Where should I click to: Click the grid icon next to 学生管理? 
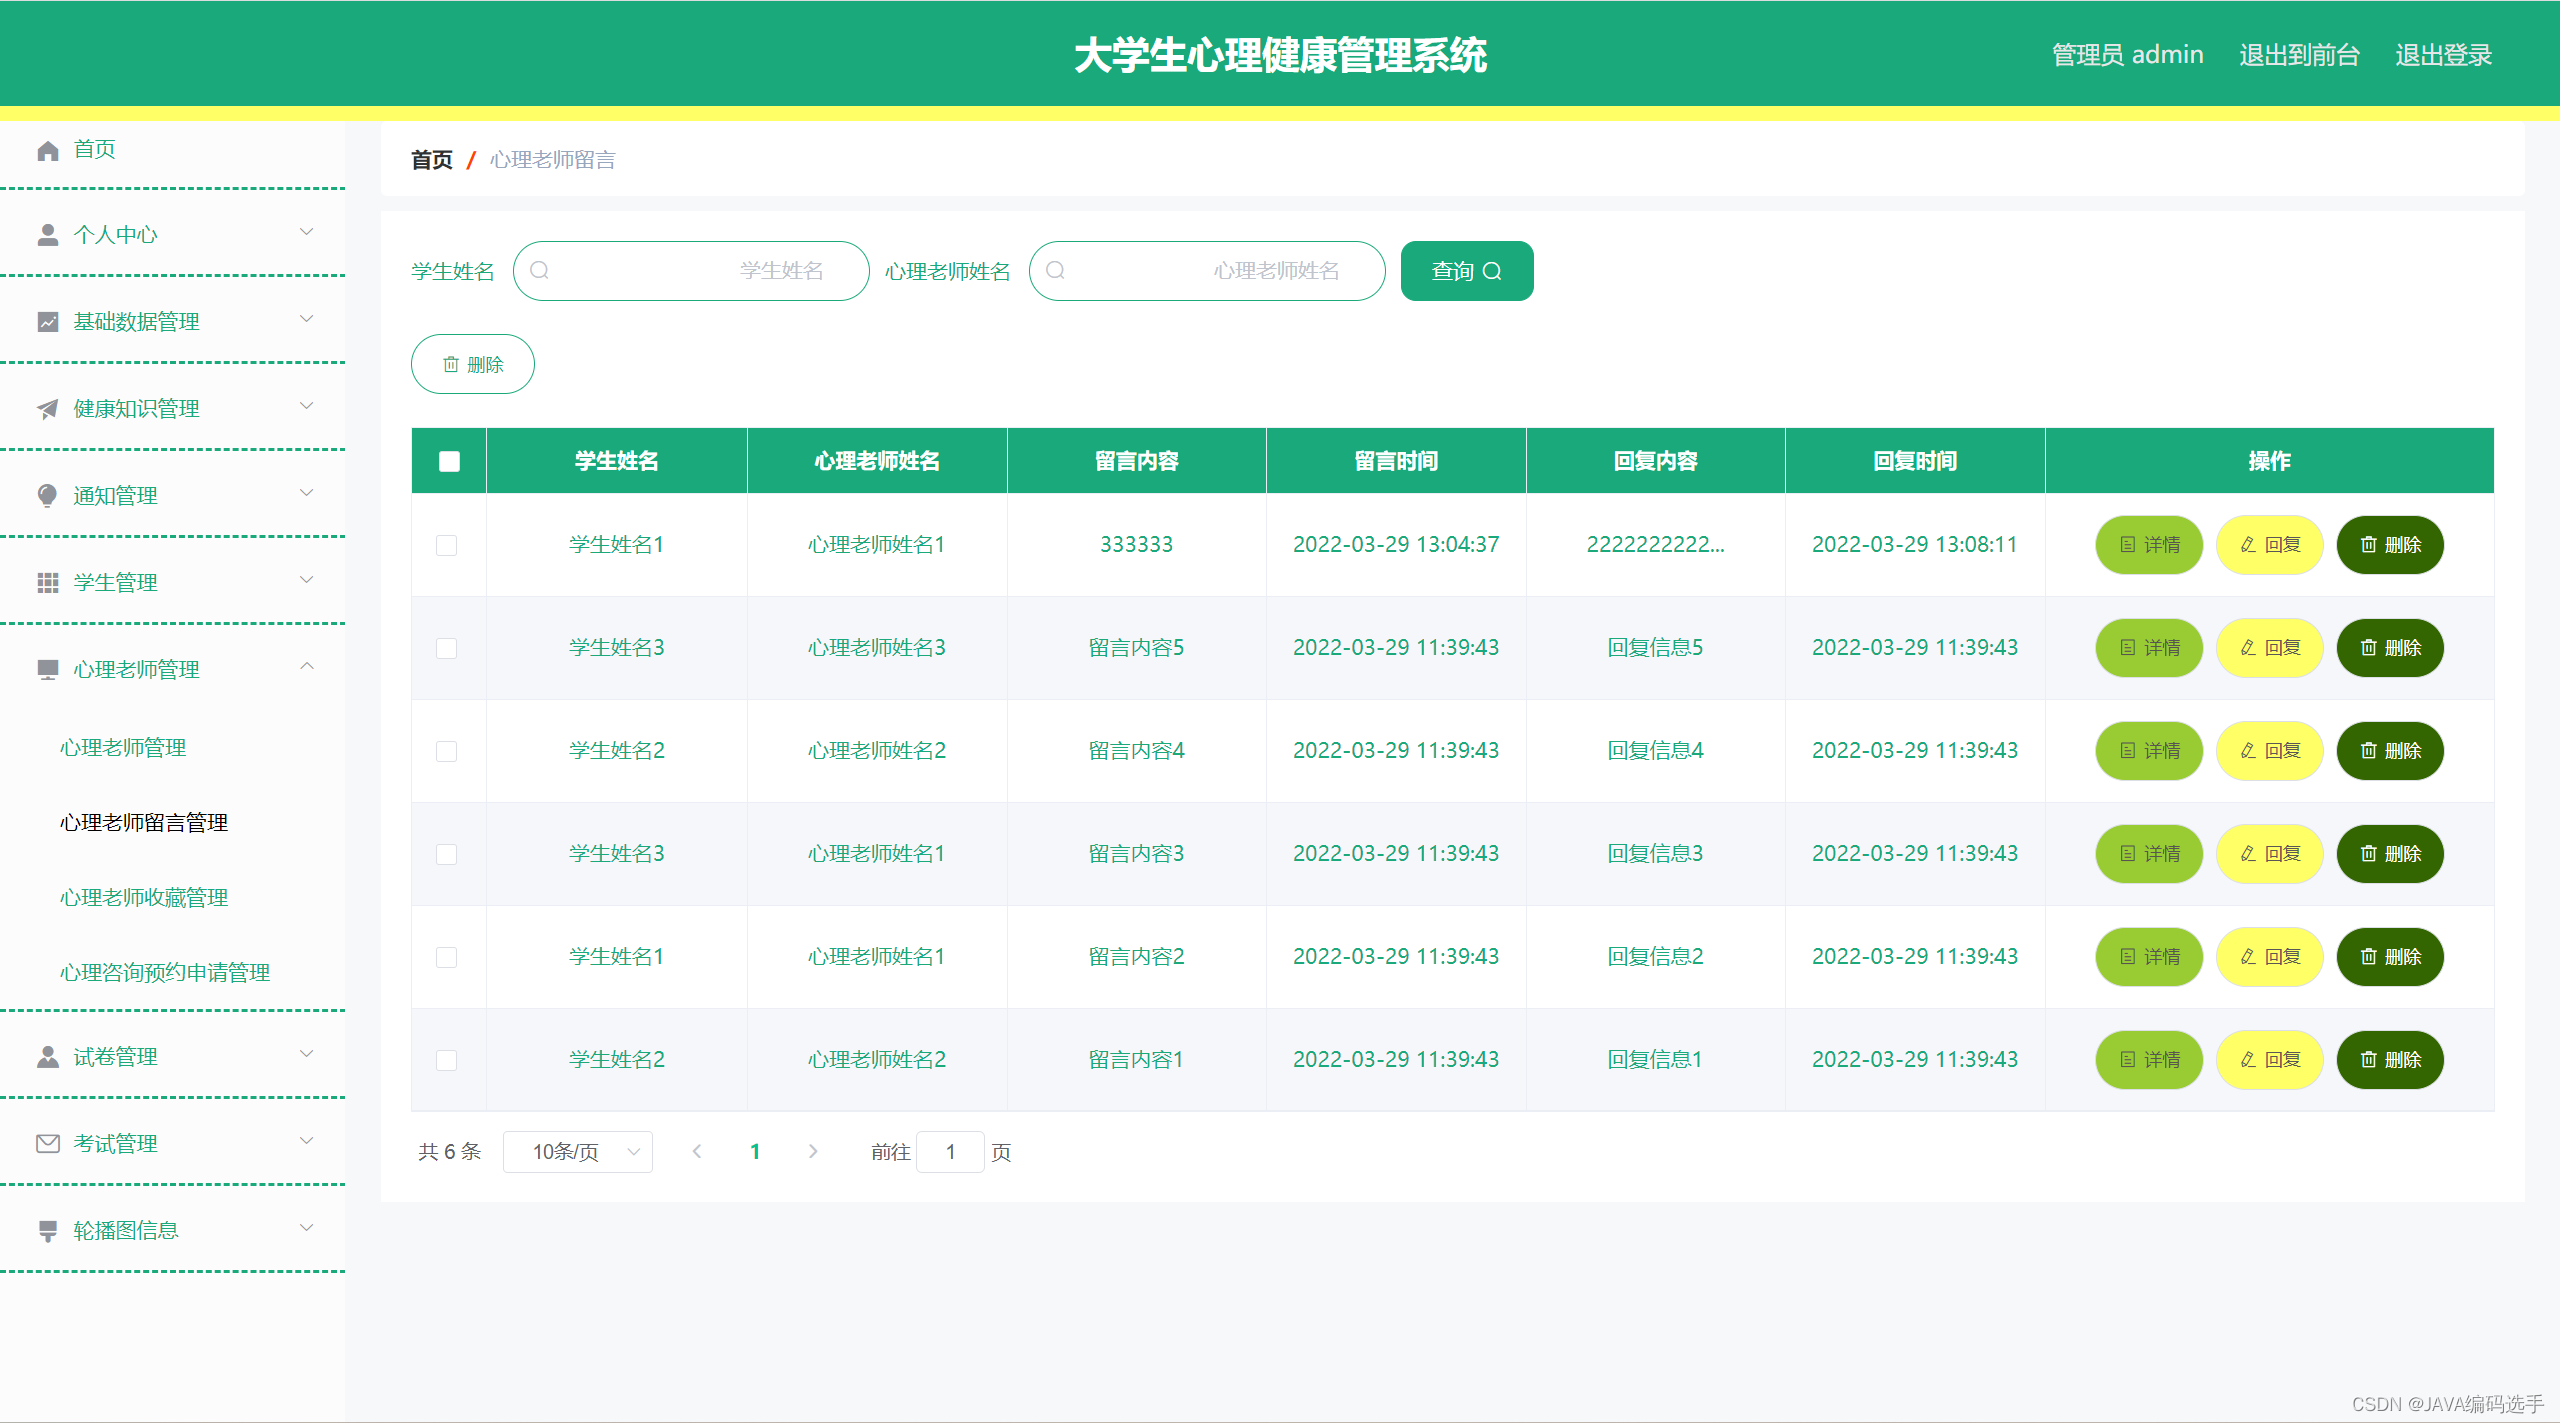[x=47, y=583]
